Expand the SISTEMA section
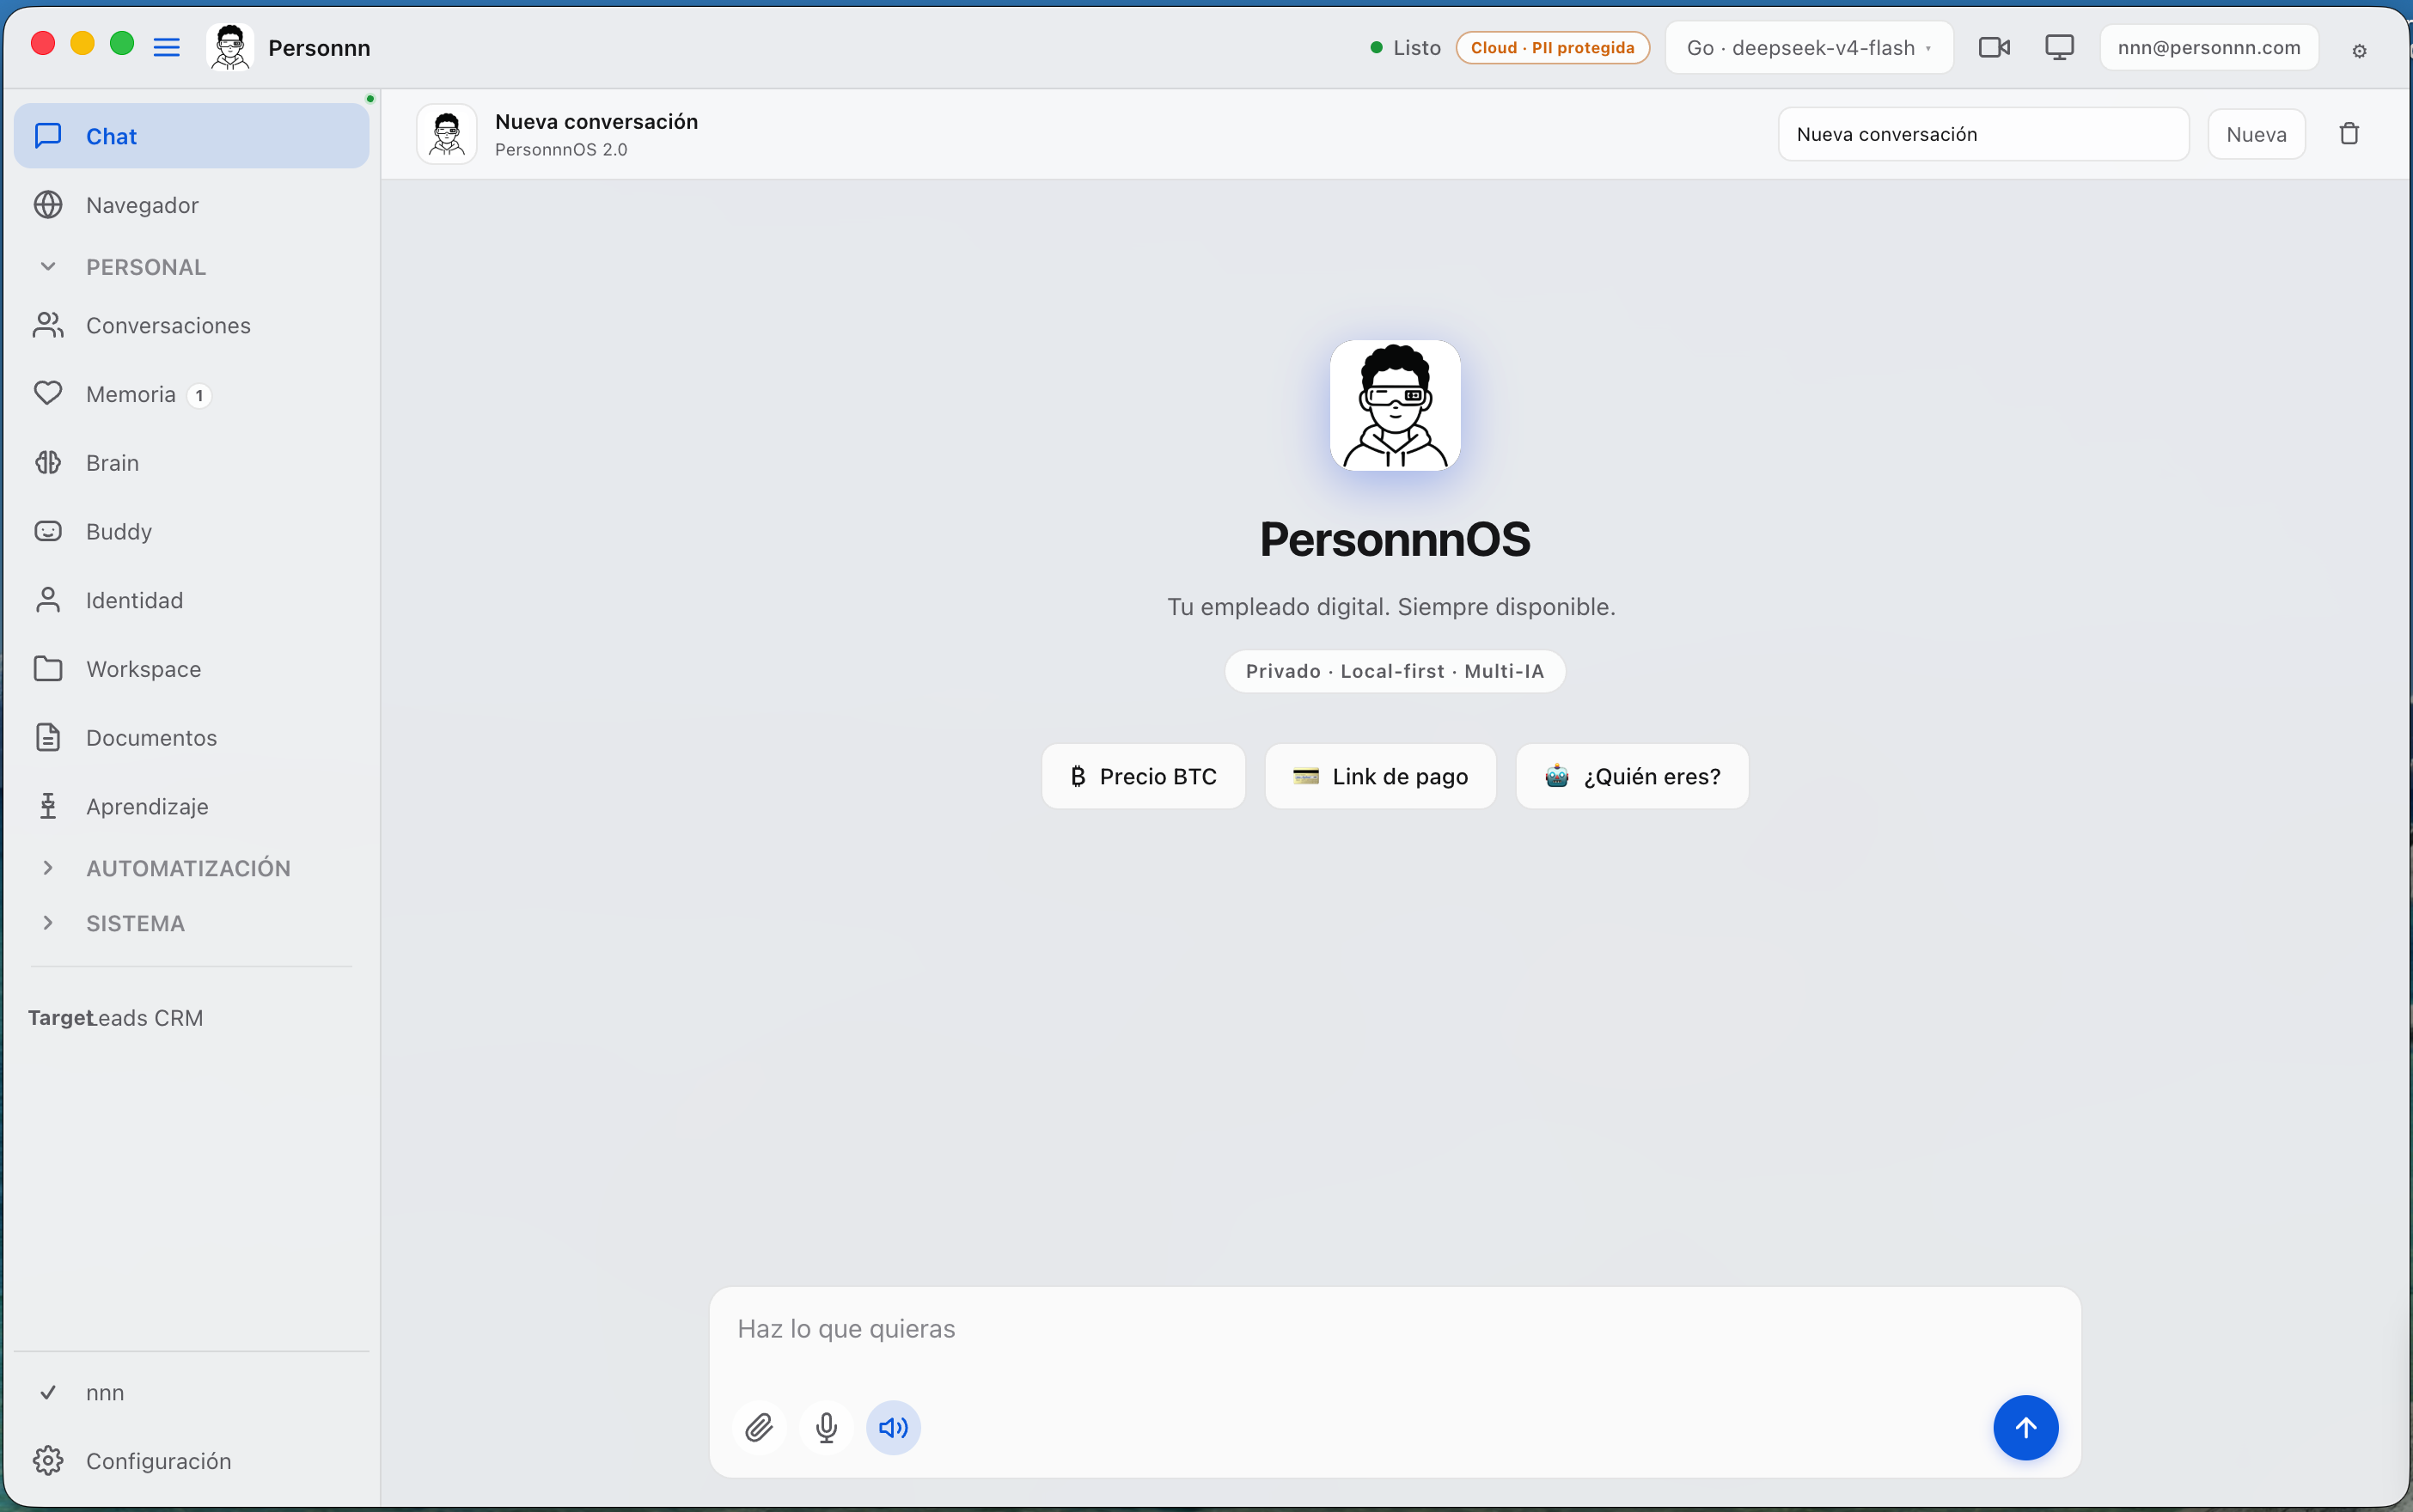The image size is (2413, 1512). 192,923
